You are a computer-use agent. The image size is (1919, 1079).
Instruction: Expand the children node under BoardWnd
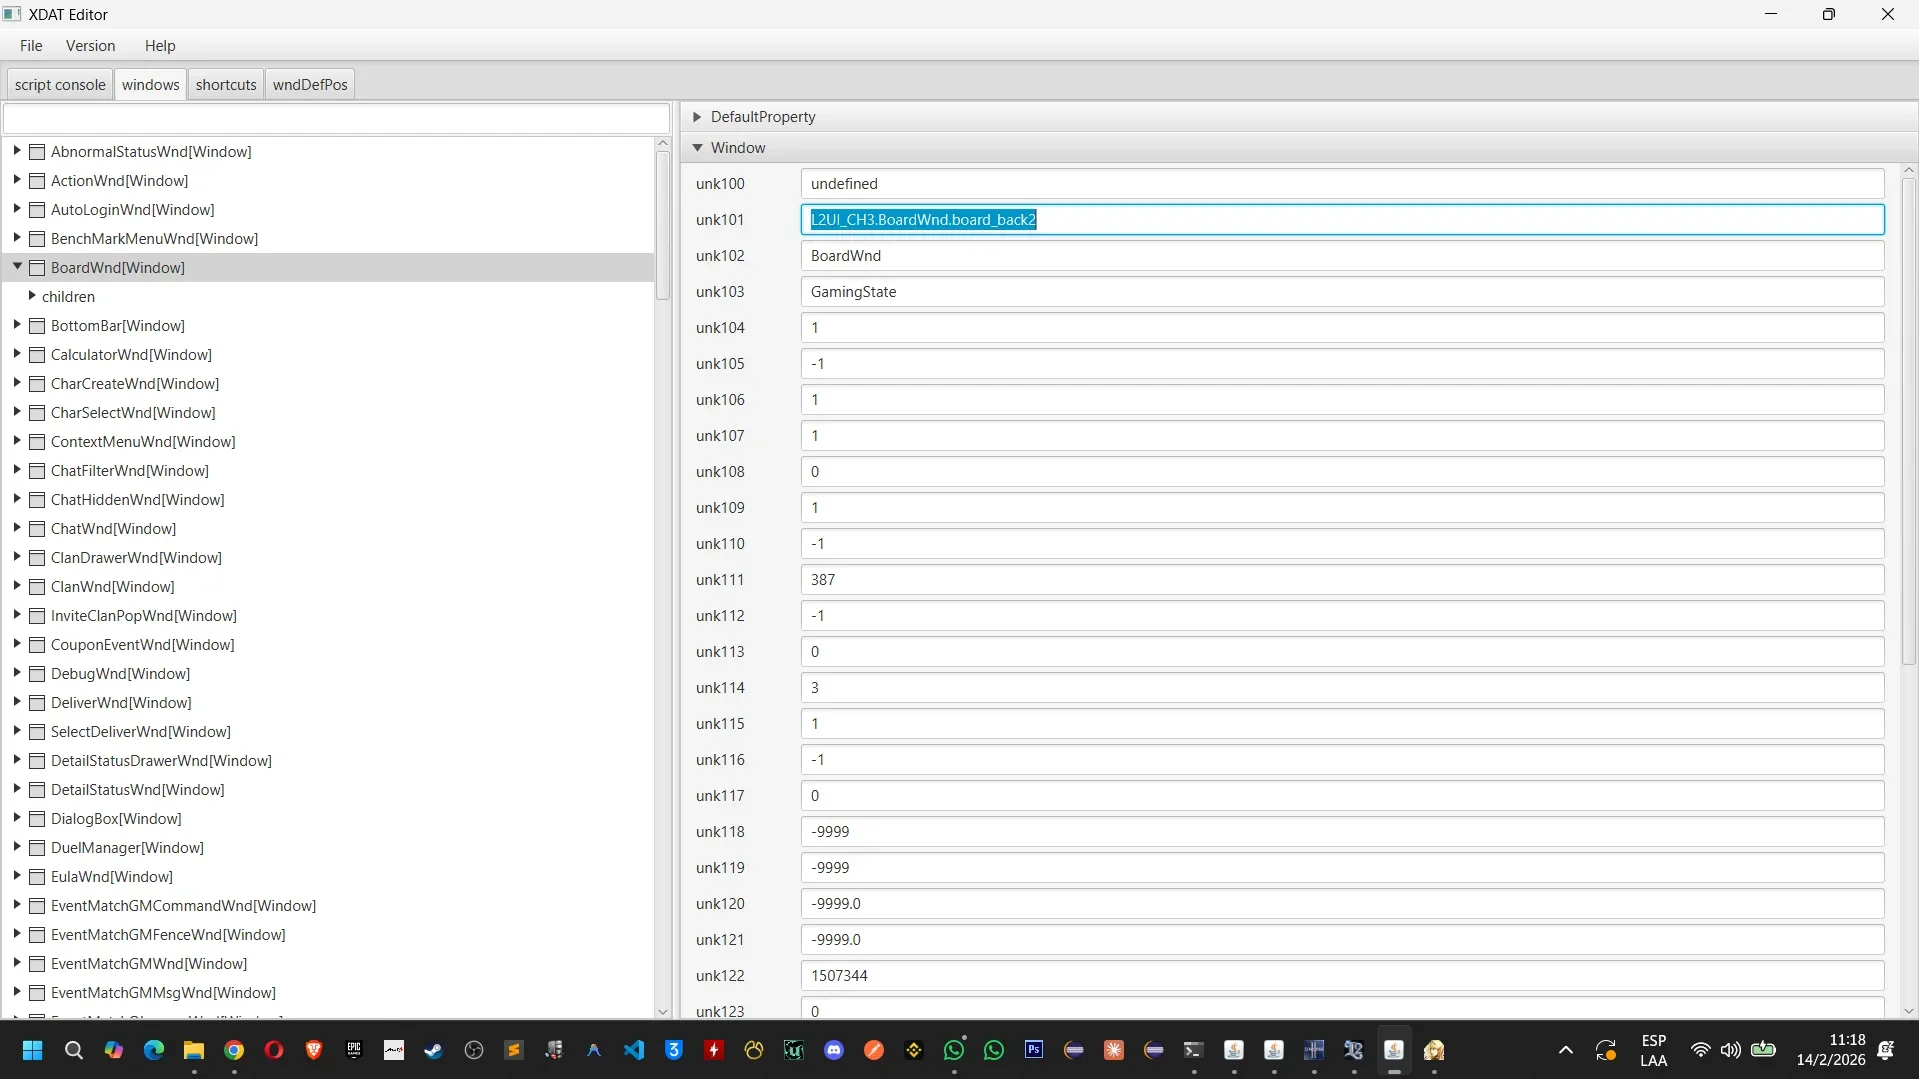point(32,296)
